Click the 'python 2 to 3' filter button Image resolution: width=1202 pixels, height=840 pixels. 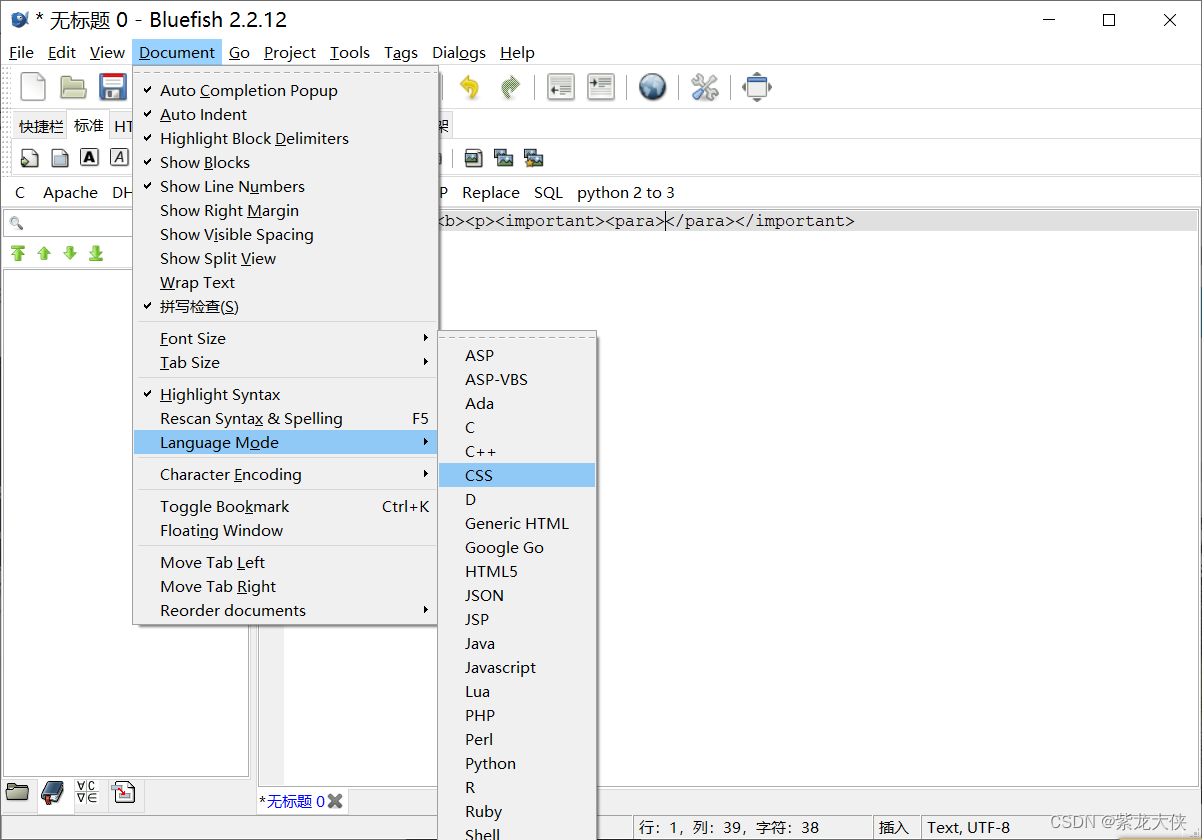(x=626, y=192)
